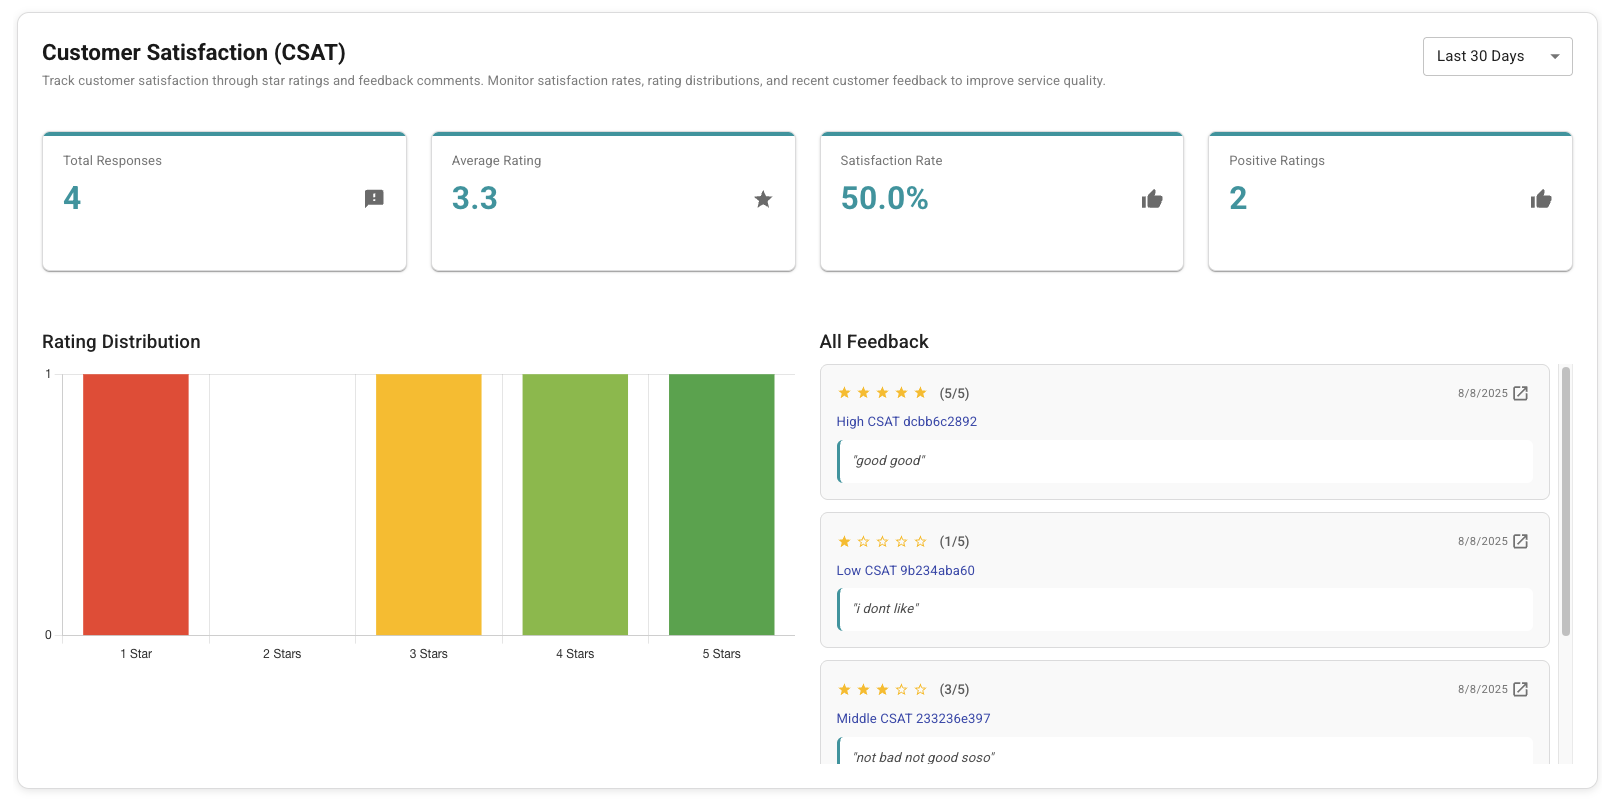
Task: Click the 8/8/2025 date on the 1/5 feedback
Action: click(x=1482, y=542)
